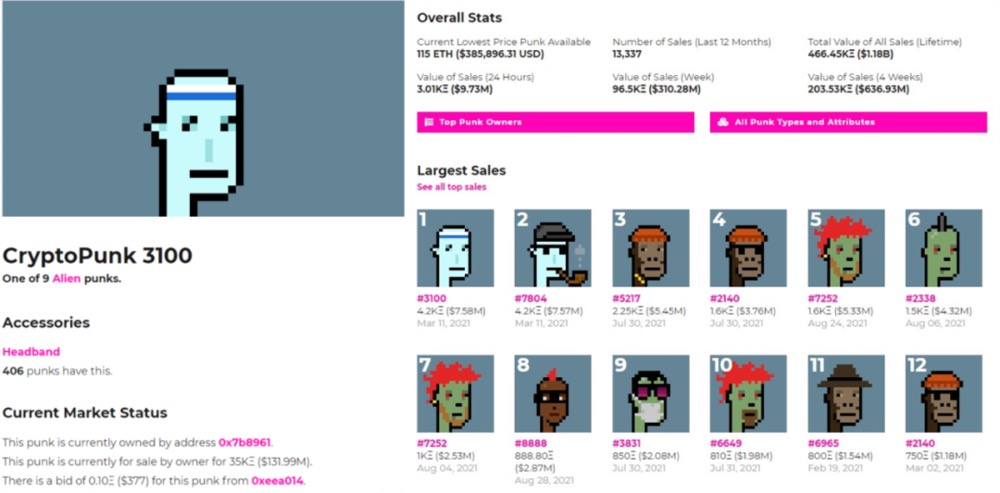The height and width of the screenshot is (493, 1000).
Task: Open the #7804 punk link
Action: [530, 298]
